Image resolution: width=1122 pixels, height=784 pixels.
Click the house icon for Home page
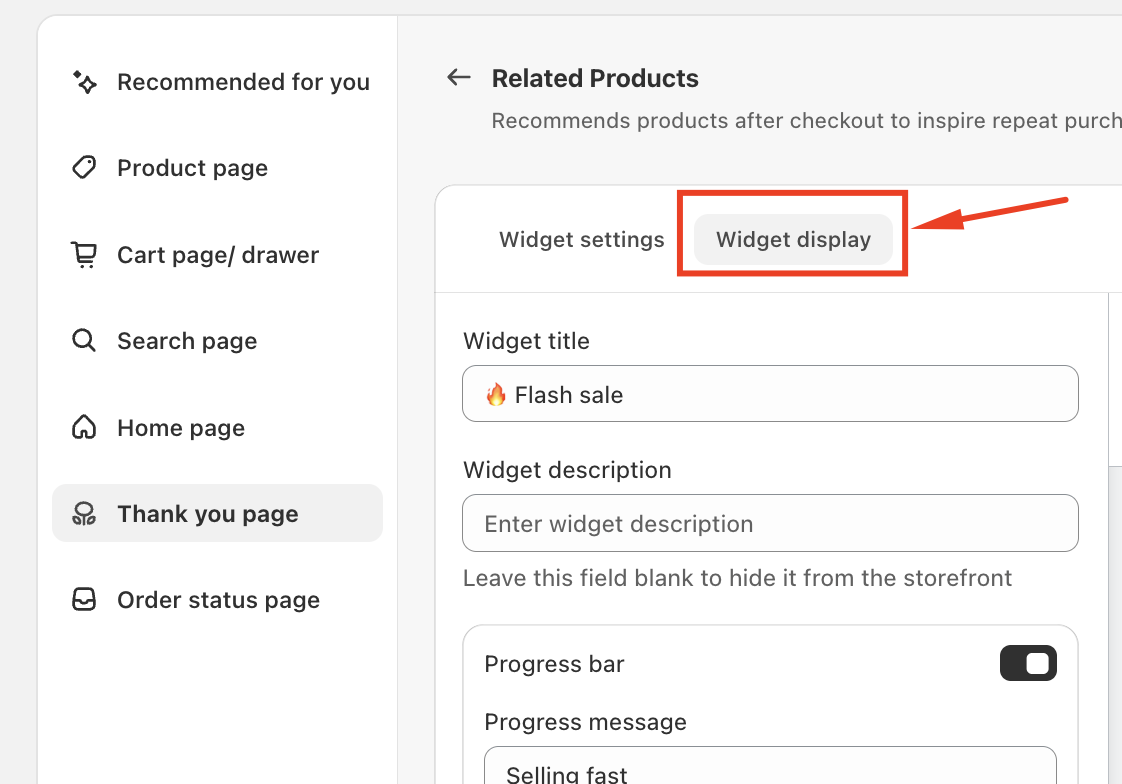[85, 428]
